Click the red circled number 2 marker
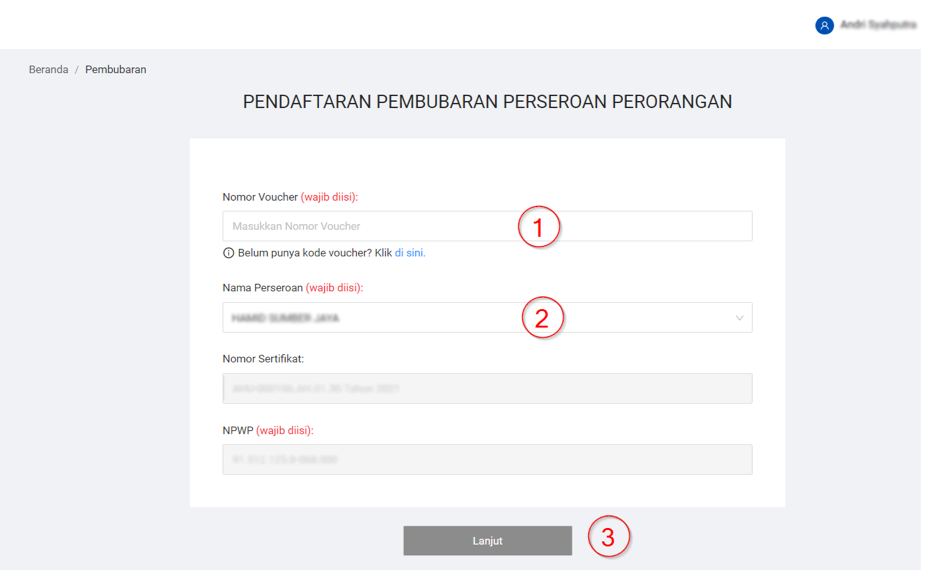This screenshot has height=570, width=927. click(542, 318)
